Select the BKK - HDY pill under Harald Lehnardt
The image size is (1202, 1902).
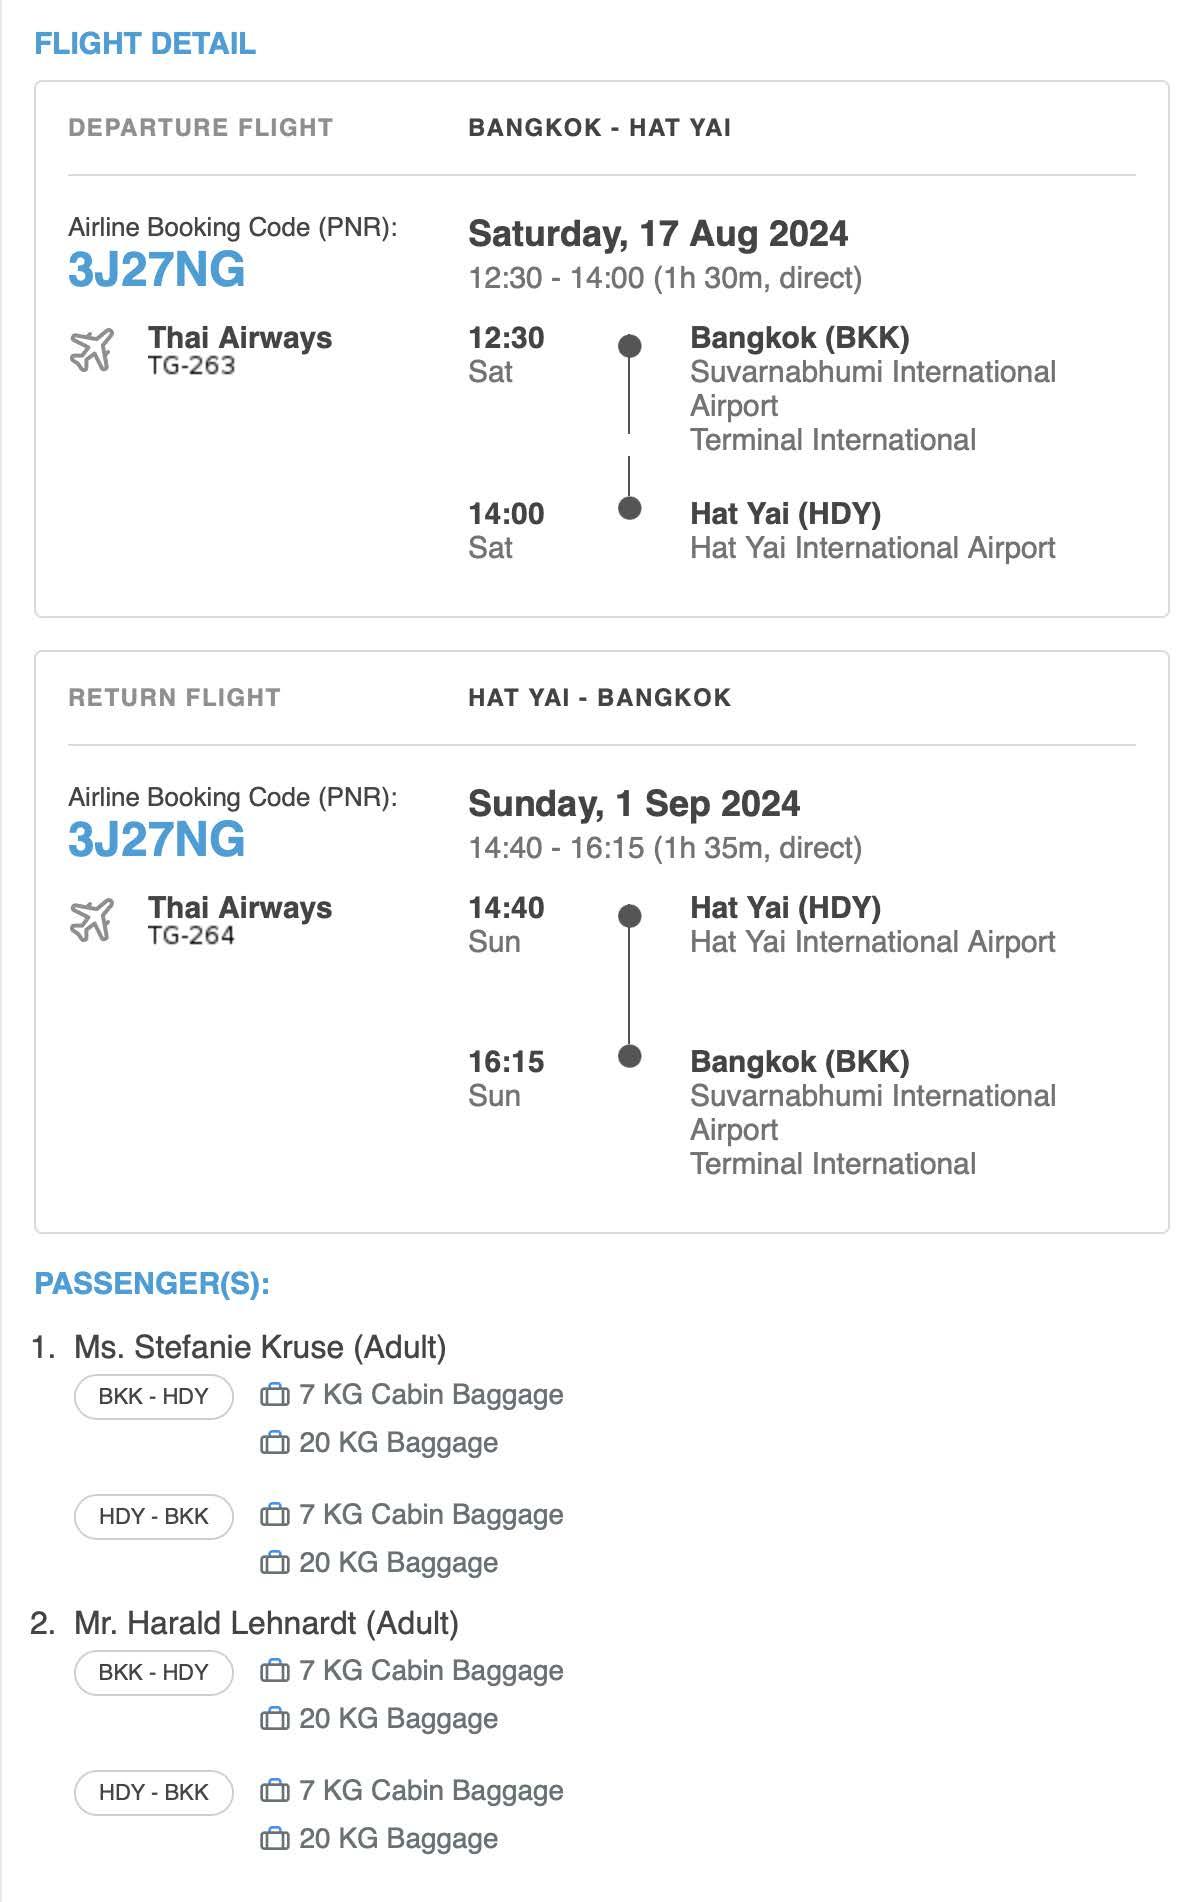pyautogui.click(x=153, y=1672)
